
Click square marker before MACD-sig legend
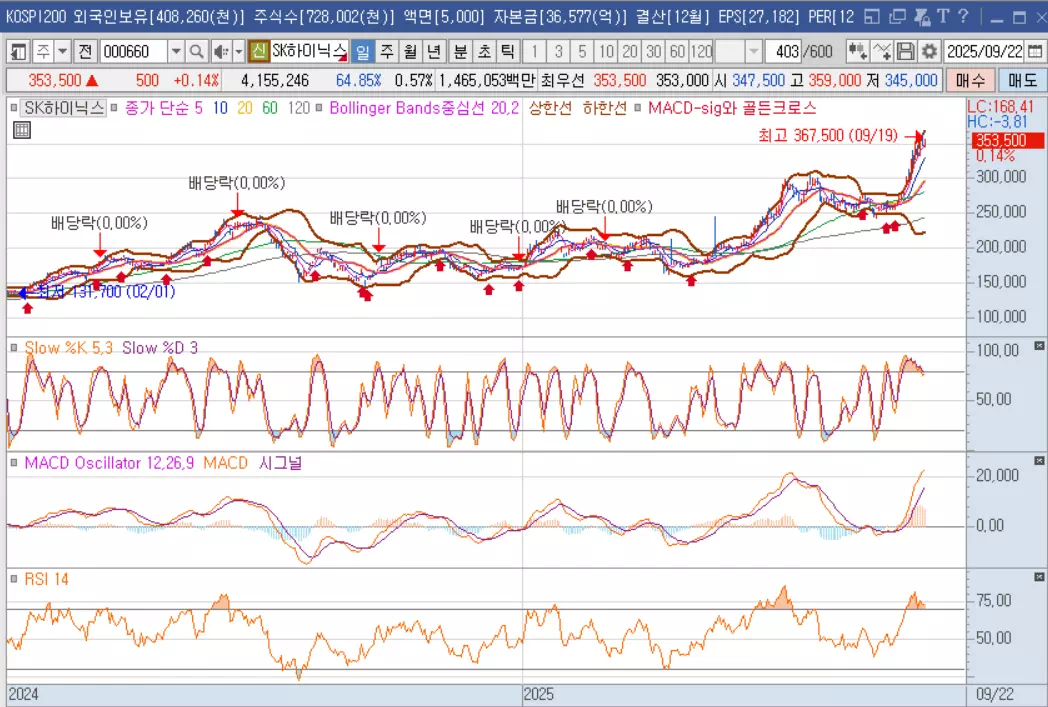tap(638, 108)
